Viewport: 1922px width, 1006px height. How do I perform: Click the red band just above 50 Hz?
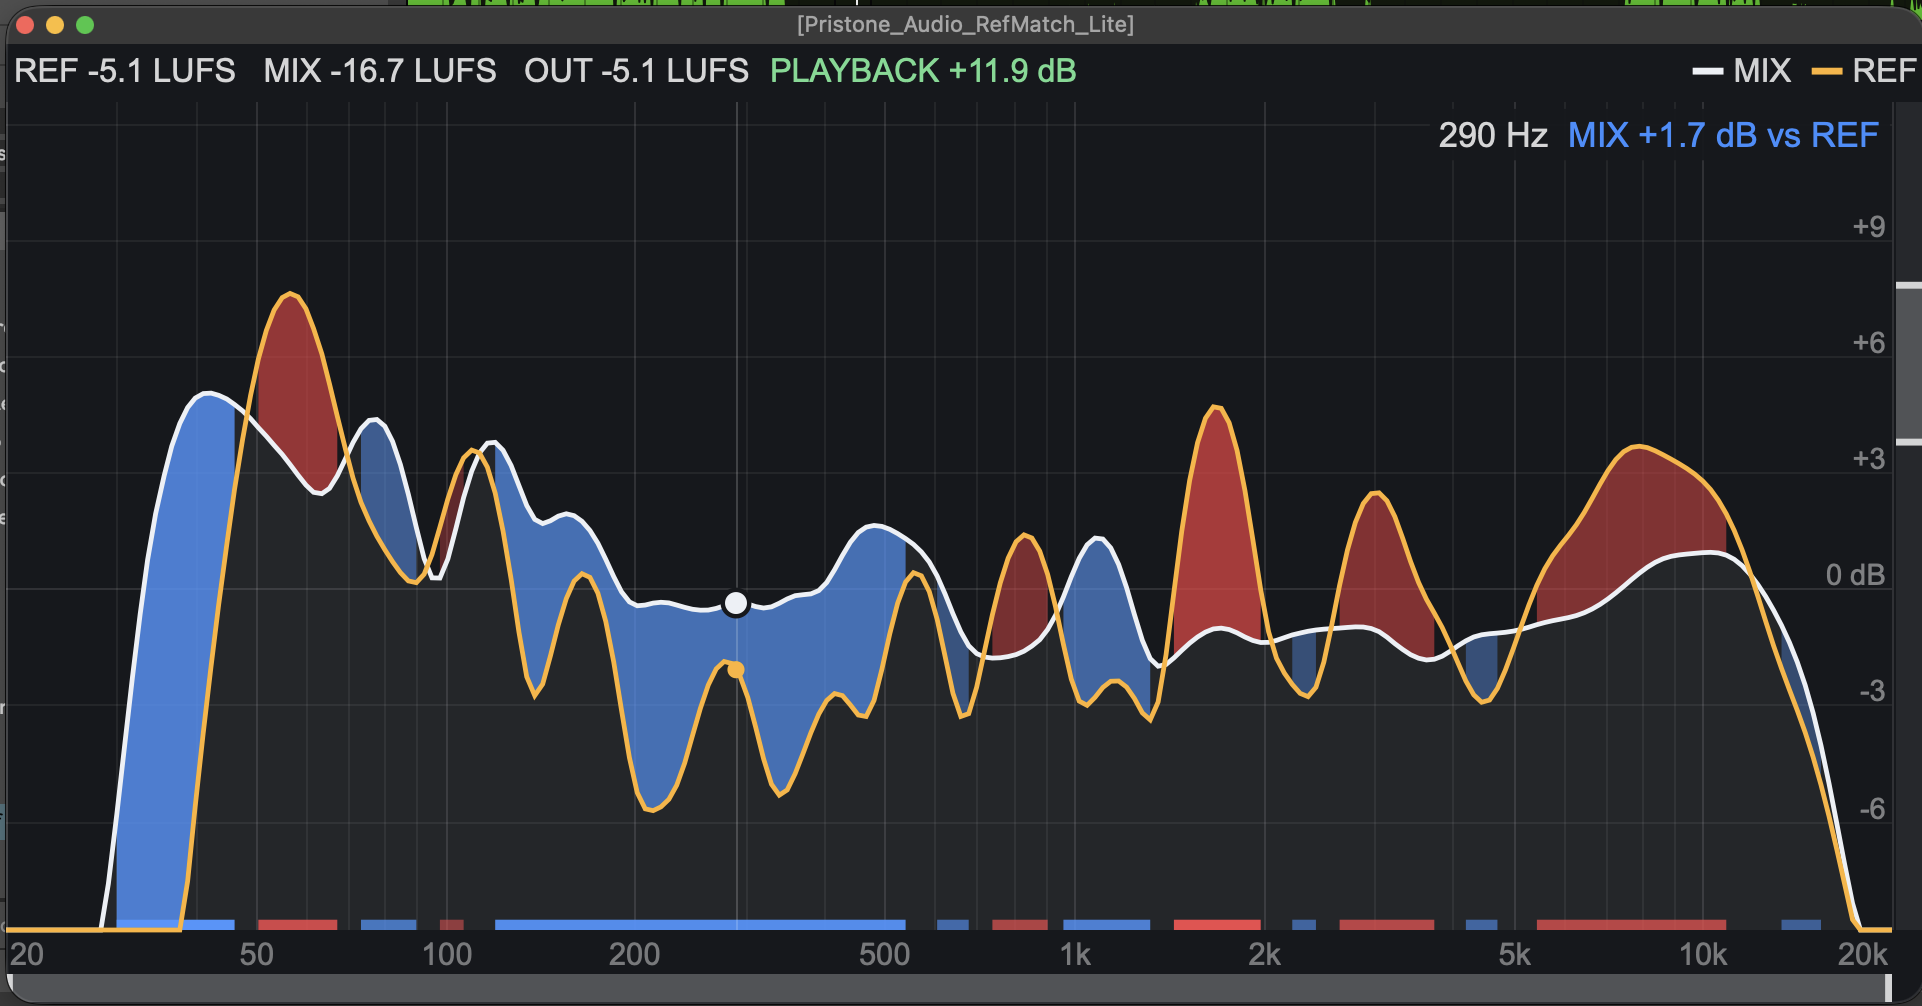pos(297,925)
